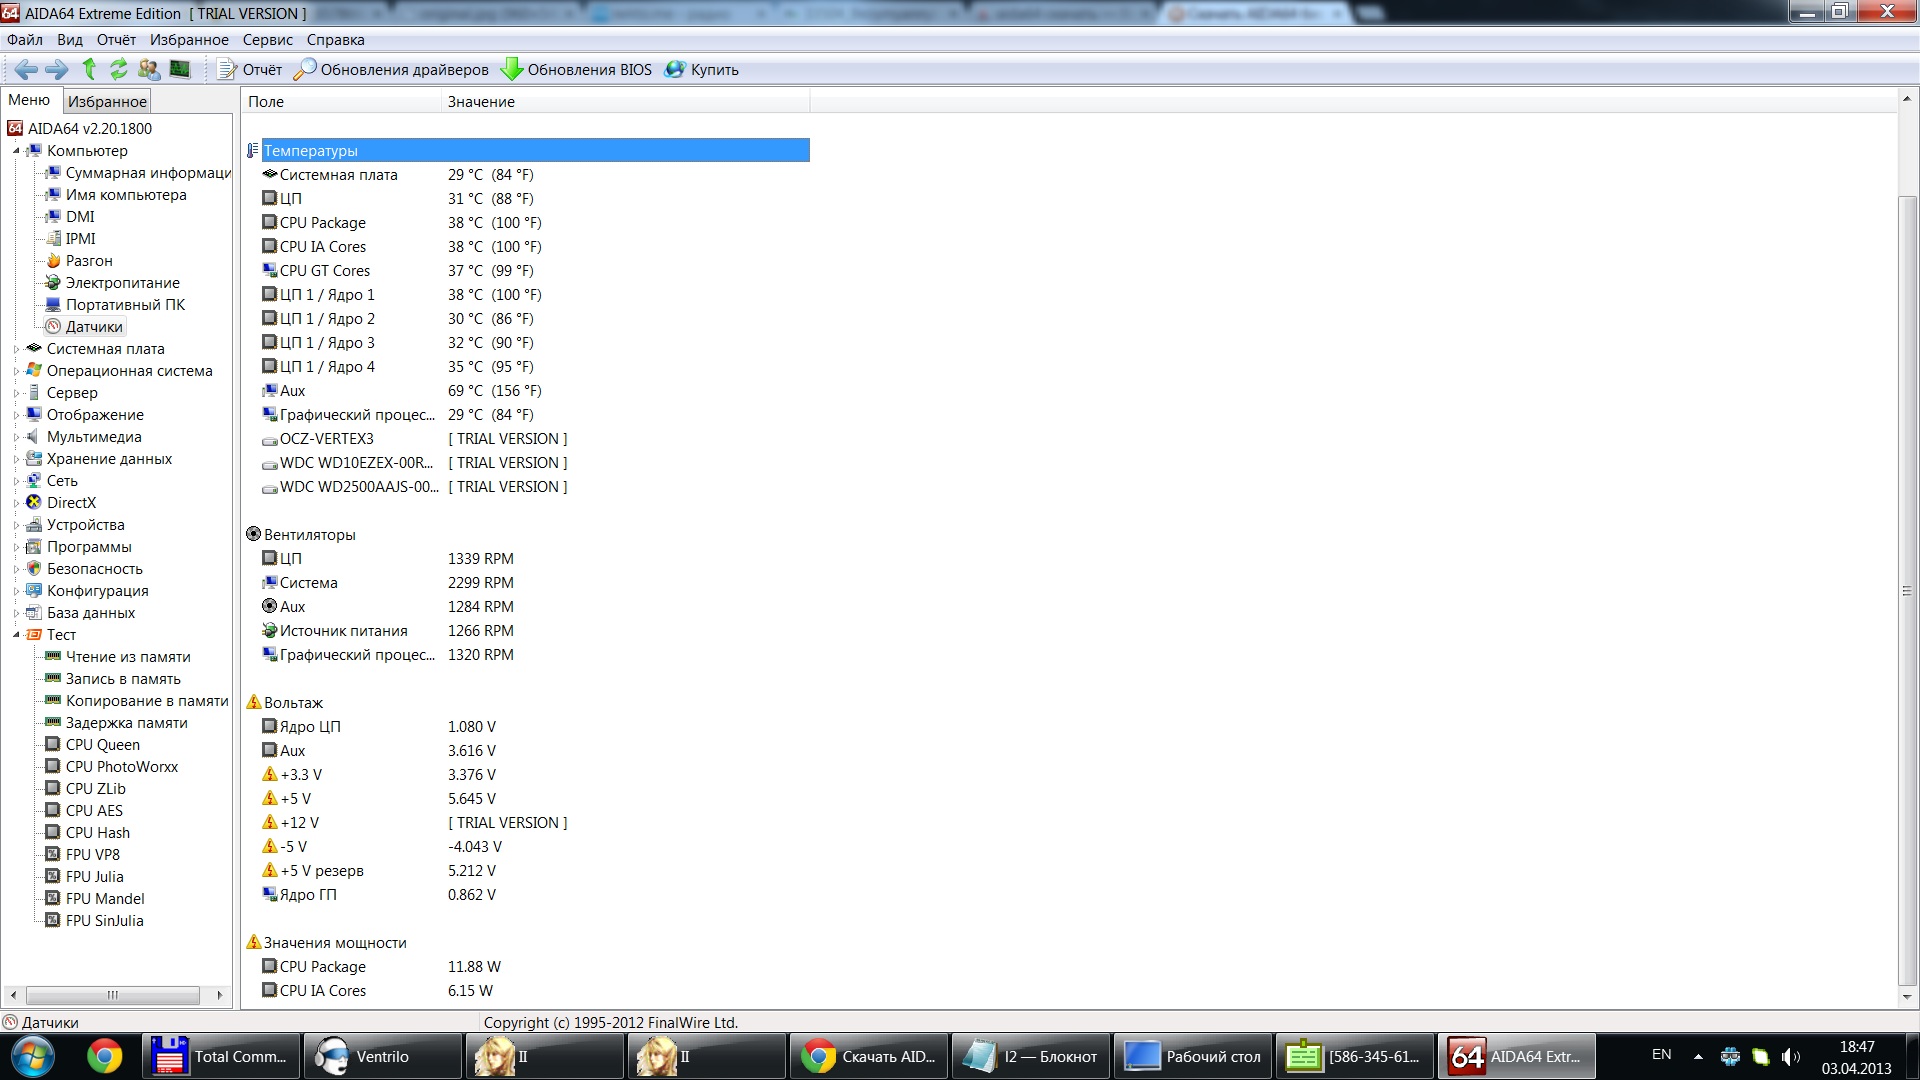Screen dimensions: 1920x1080
Task: Expand the Мультимедиа tree node
Action: [x=16, y=437]
